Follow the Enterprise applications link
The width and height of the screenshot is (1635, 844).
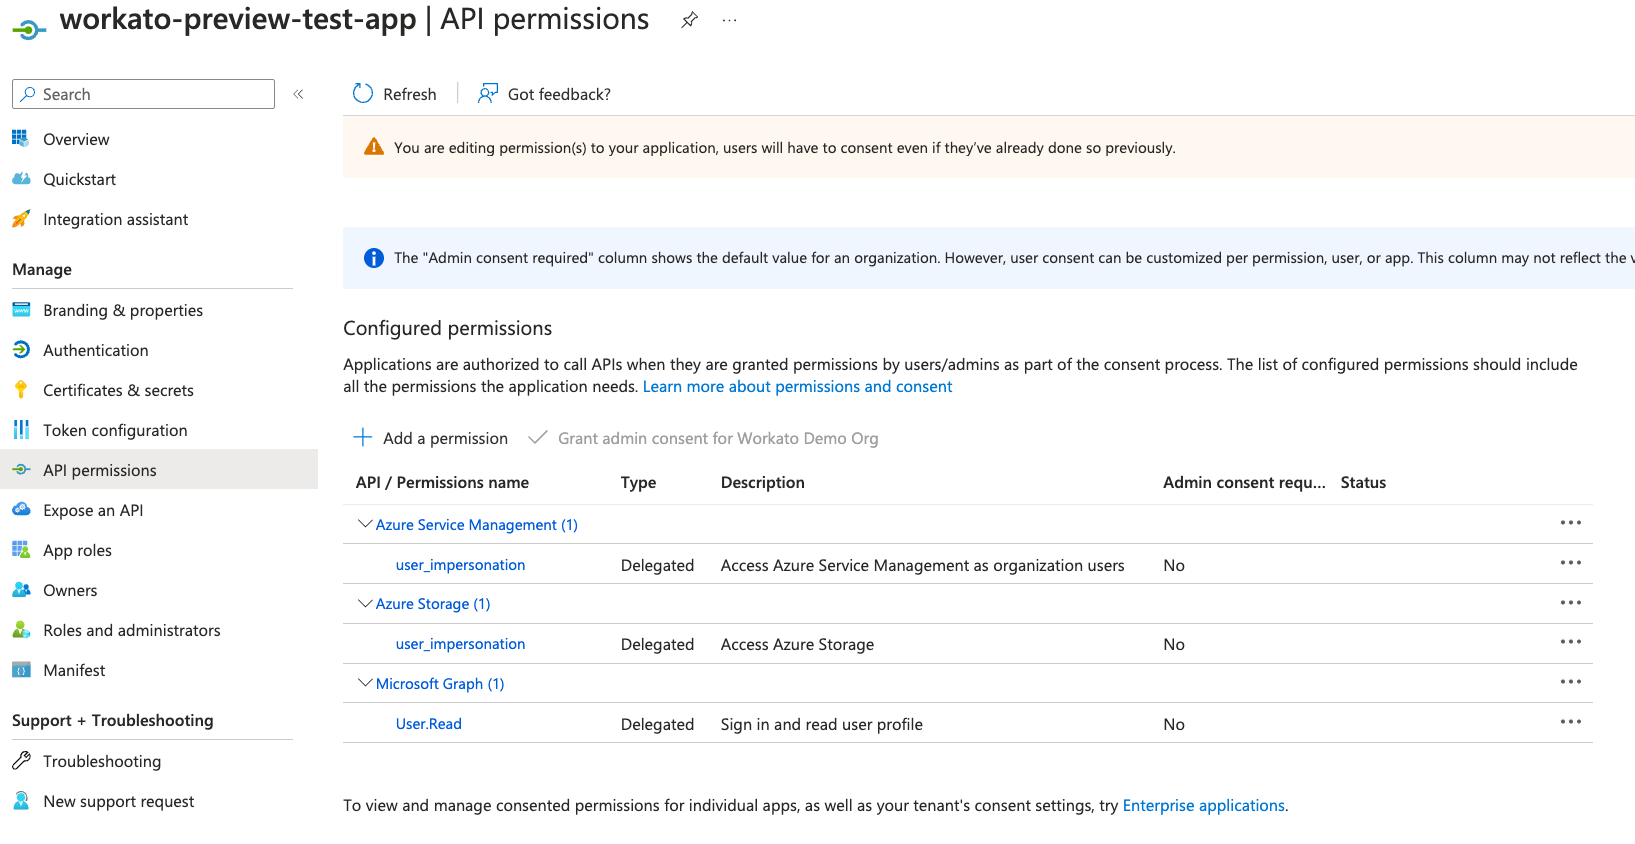pyautogui.click(x=1203, y=806)
